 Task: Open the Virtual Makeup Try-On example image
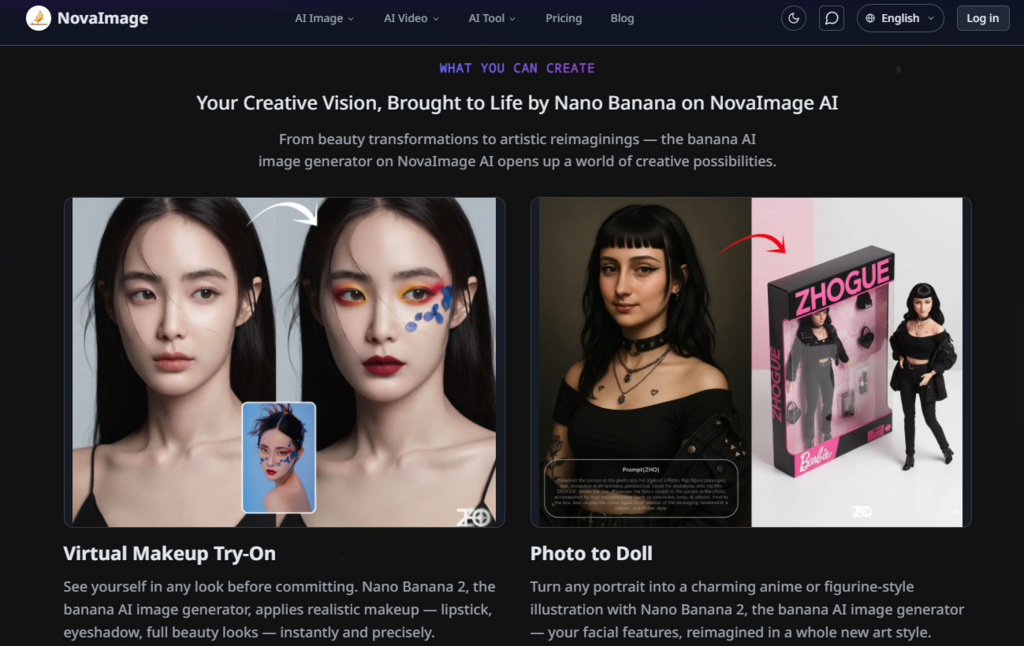pos(284,362)
